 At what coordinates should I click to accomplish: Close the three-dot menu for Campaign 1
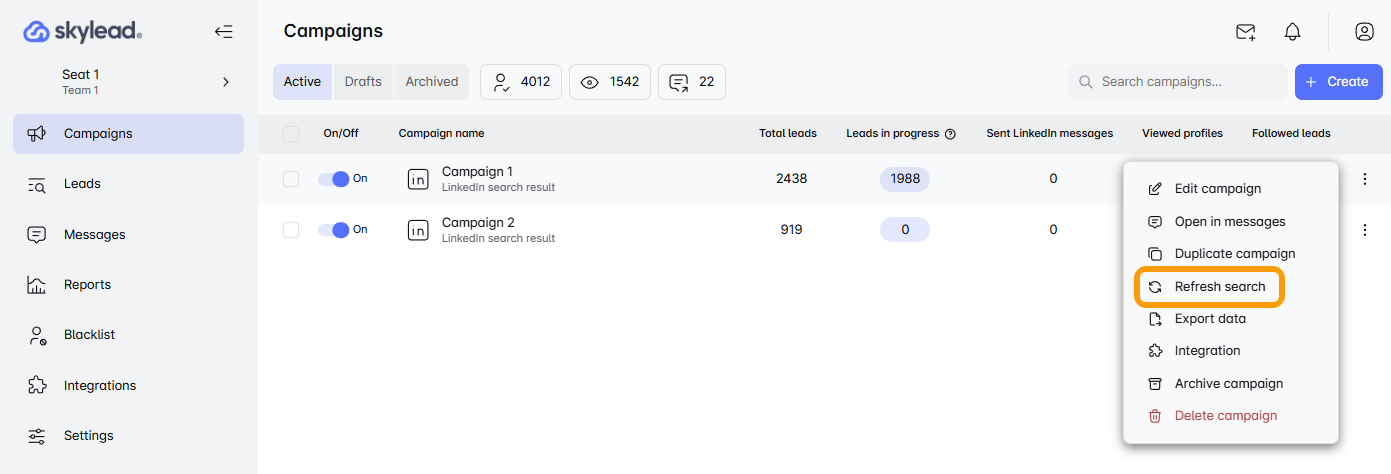tap(1364, 179)
